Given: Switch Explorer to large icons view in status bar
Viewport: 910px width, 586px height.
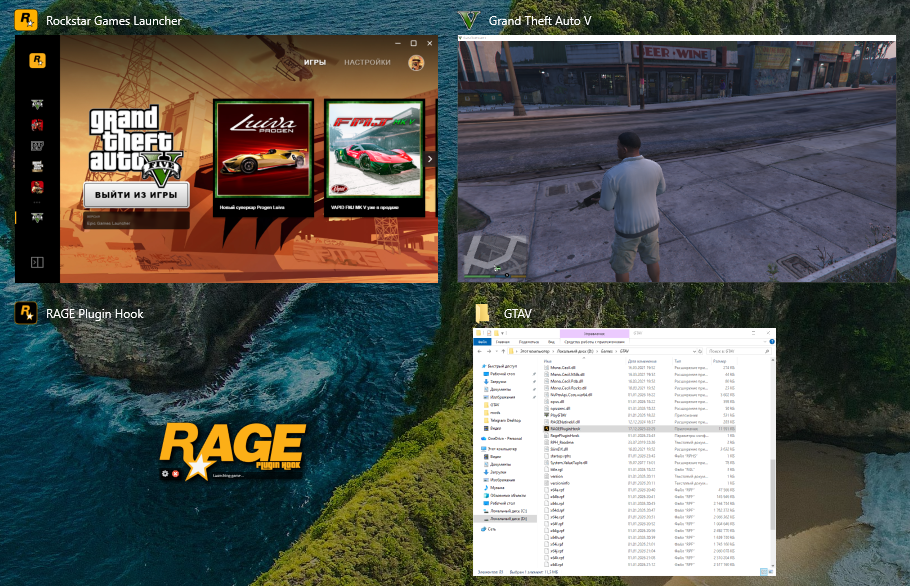Looking at the screenshot, I should point(771,571).
